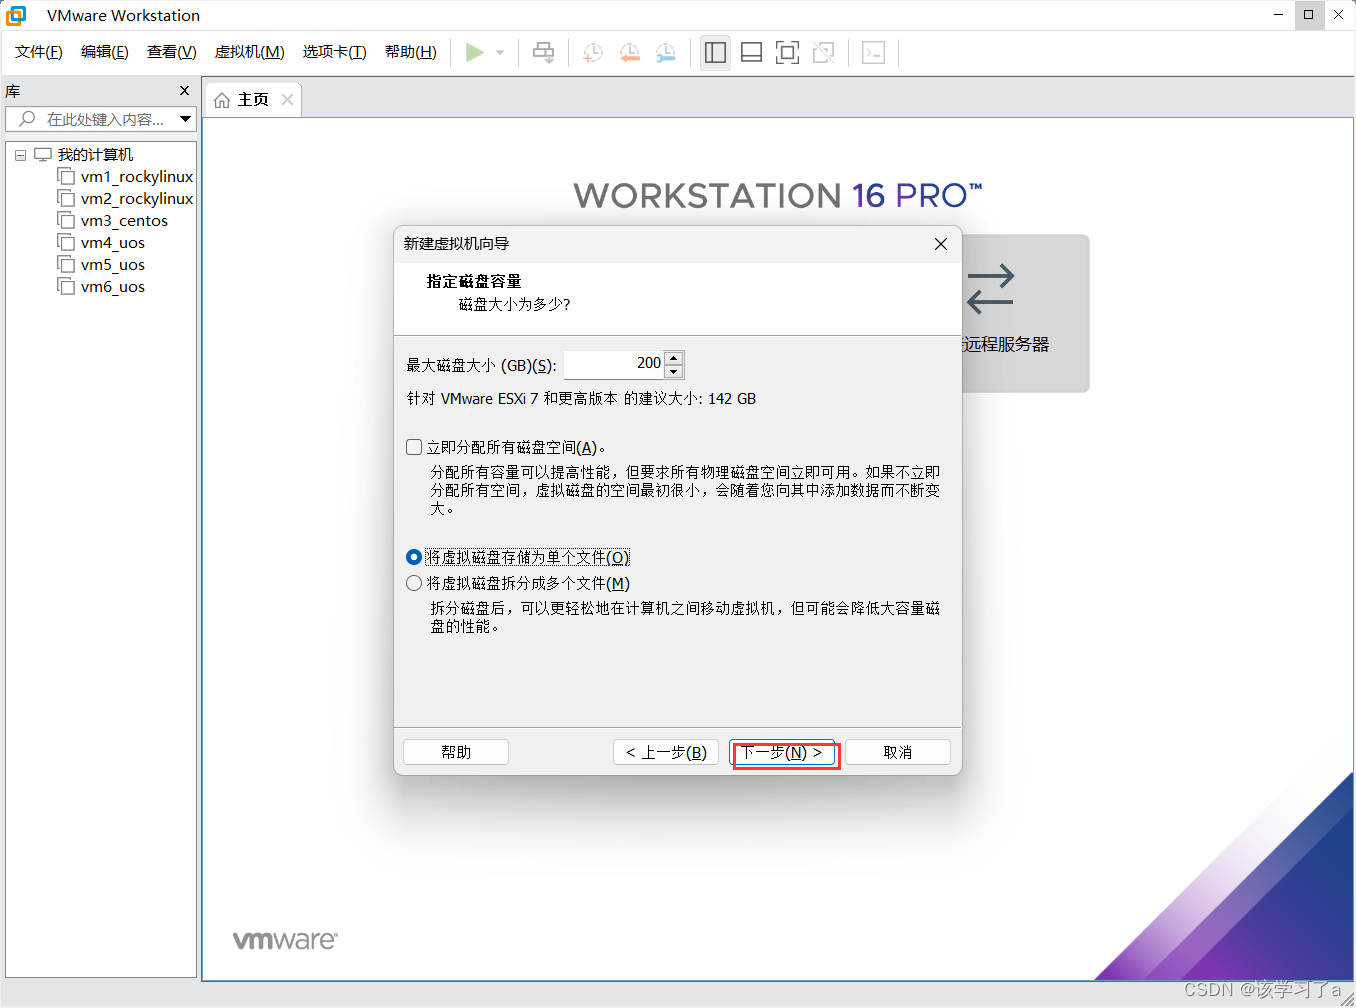Viewport: 1356px width, 1008px height.
Task: Click the home icon on 主页 tab
Action: pos(222,100)
